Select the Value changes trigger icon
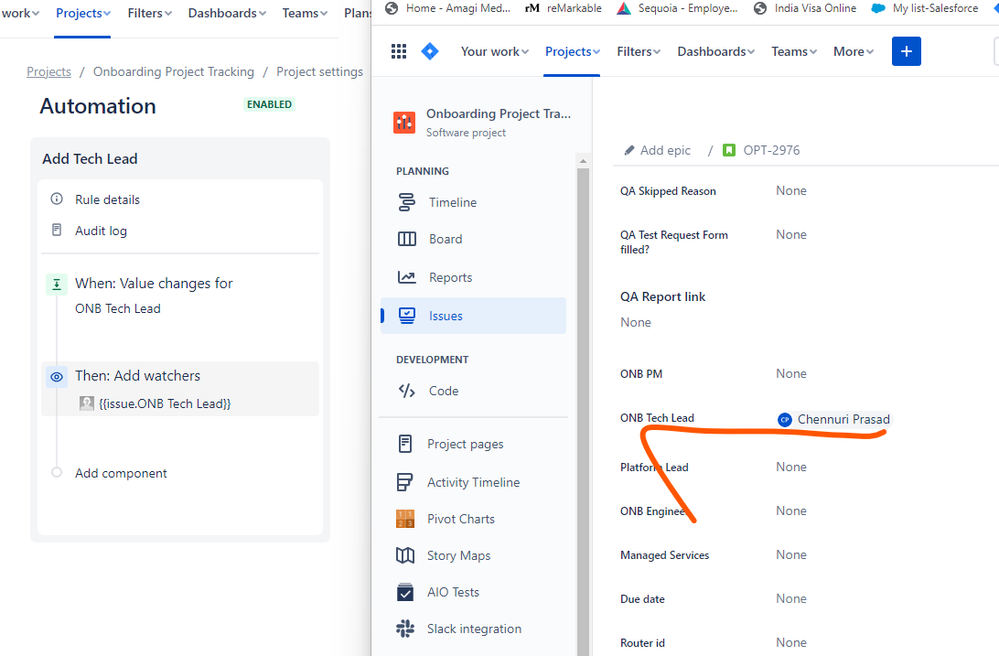Screen dimensions: 999x656 57,284
